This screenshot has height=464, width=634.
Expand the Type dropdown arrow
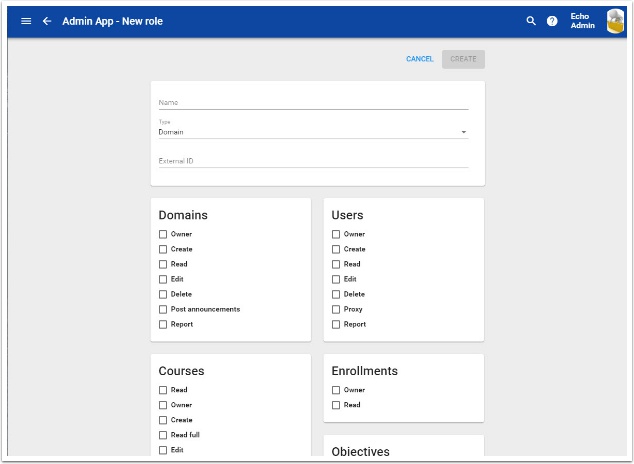pos(463,132)
